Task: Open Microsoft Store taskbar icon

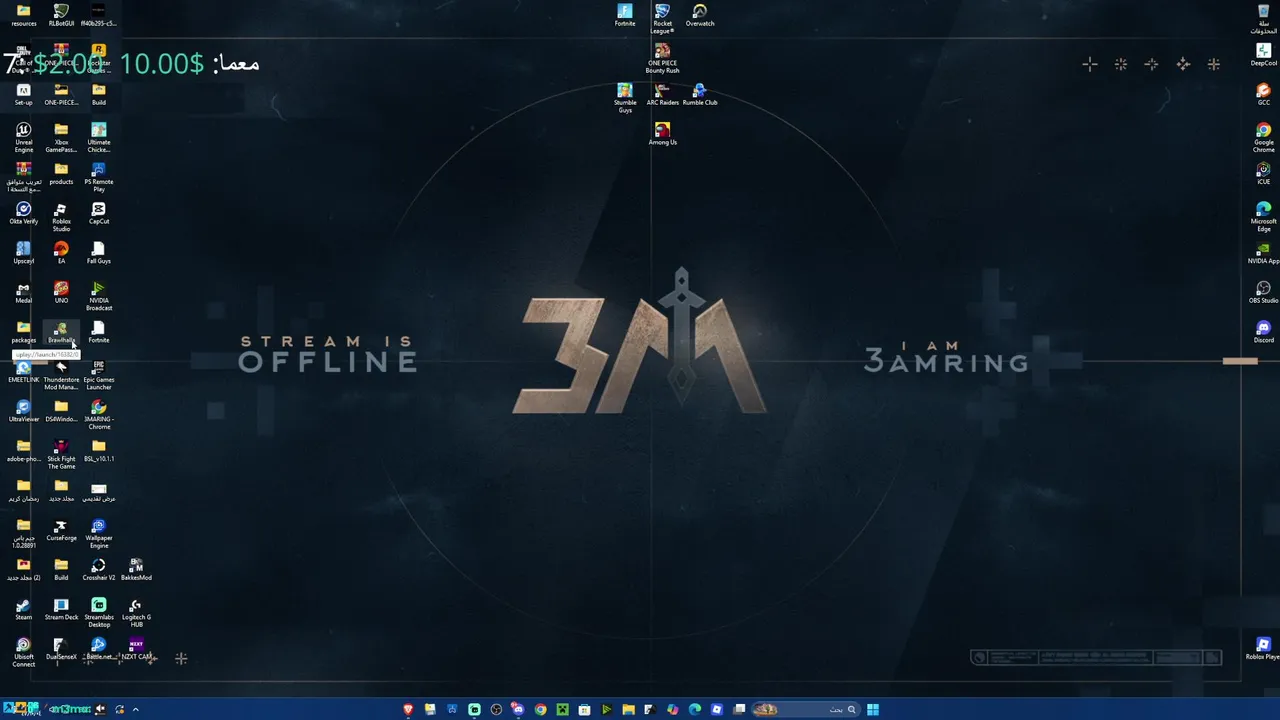Action: coord(584,710)
